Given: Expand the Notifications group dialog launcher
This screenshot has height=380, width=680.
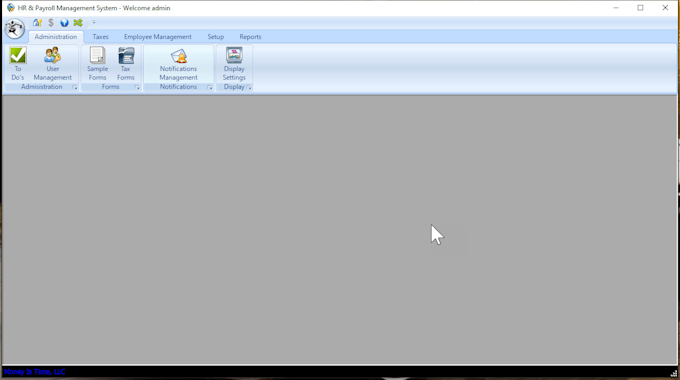Looking at the screenshot, I should click(x=209, y=87).
